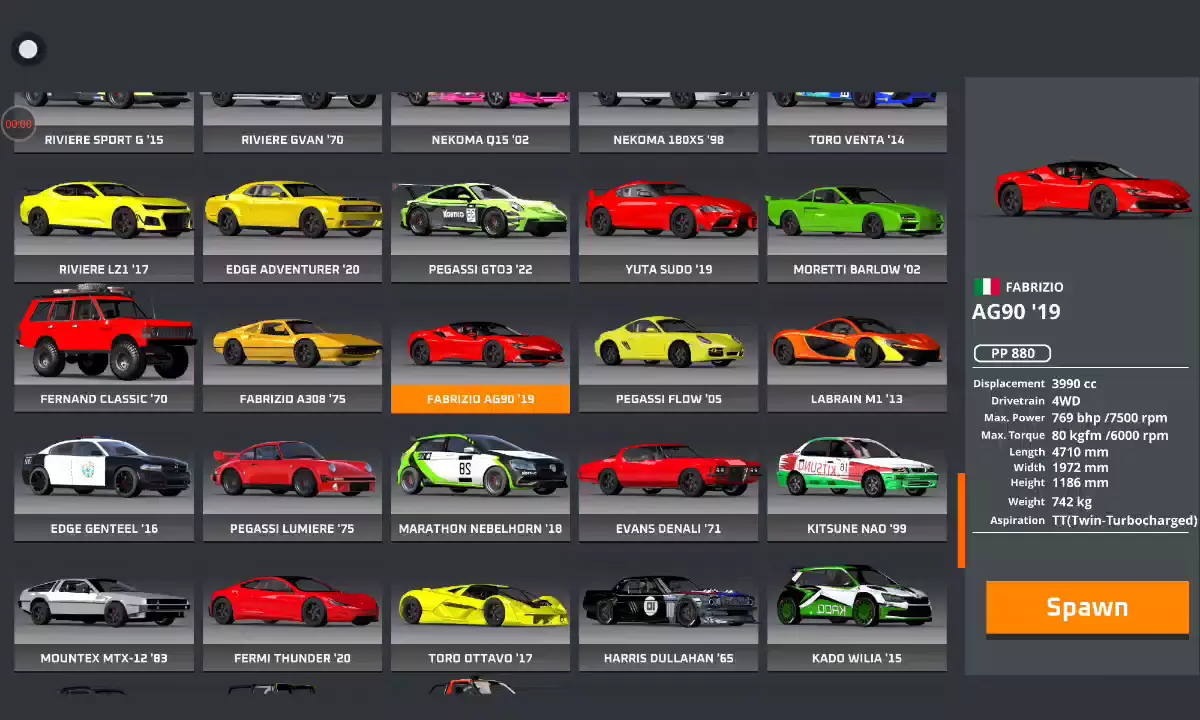Click the Italian flag icon beside Fabrizio
Image resolution: width=1200 pixels, height=720 pixels.
pyautogui.click(x=986, y=287)
